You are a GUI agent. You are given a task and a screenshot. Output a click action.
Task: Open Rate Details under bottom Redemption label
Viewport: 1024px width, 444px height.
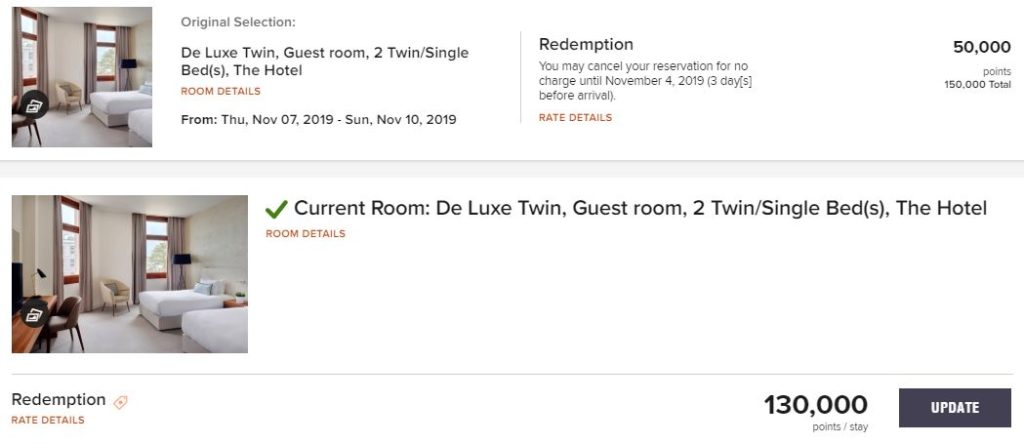(48, 420)
